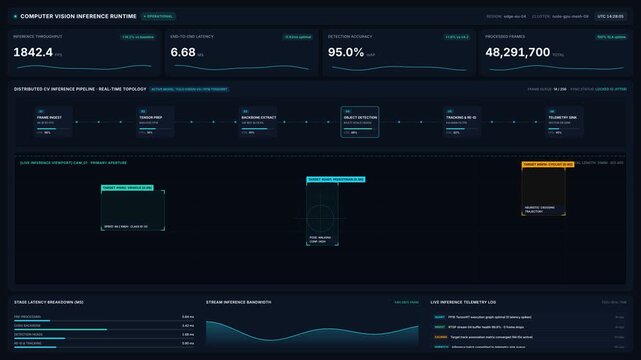Click the orange-tagged track association log entry
The image size is (641, 360).
coord(529,337)
